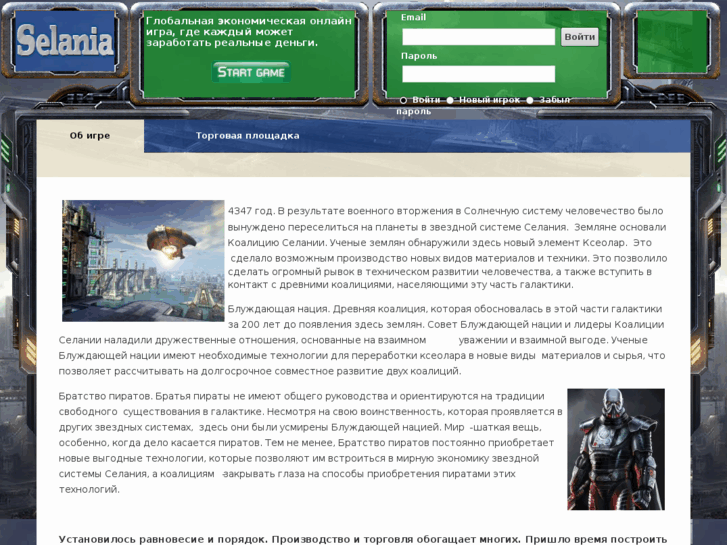Select the Войти radio option
727x545 pixels.
(x=403, y=100)
